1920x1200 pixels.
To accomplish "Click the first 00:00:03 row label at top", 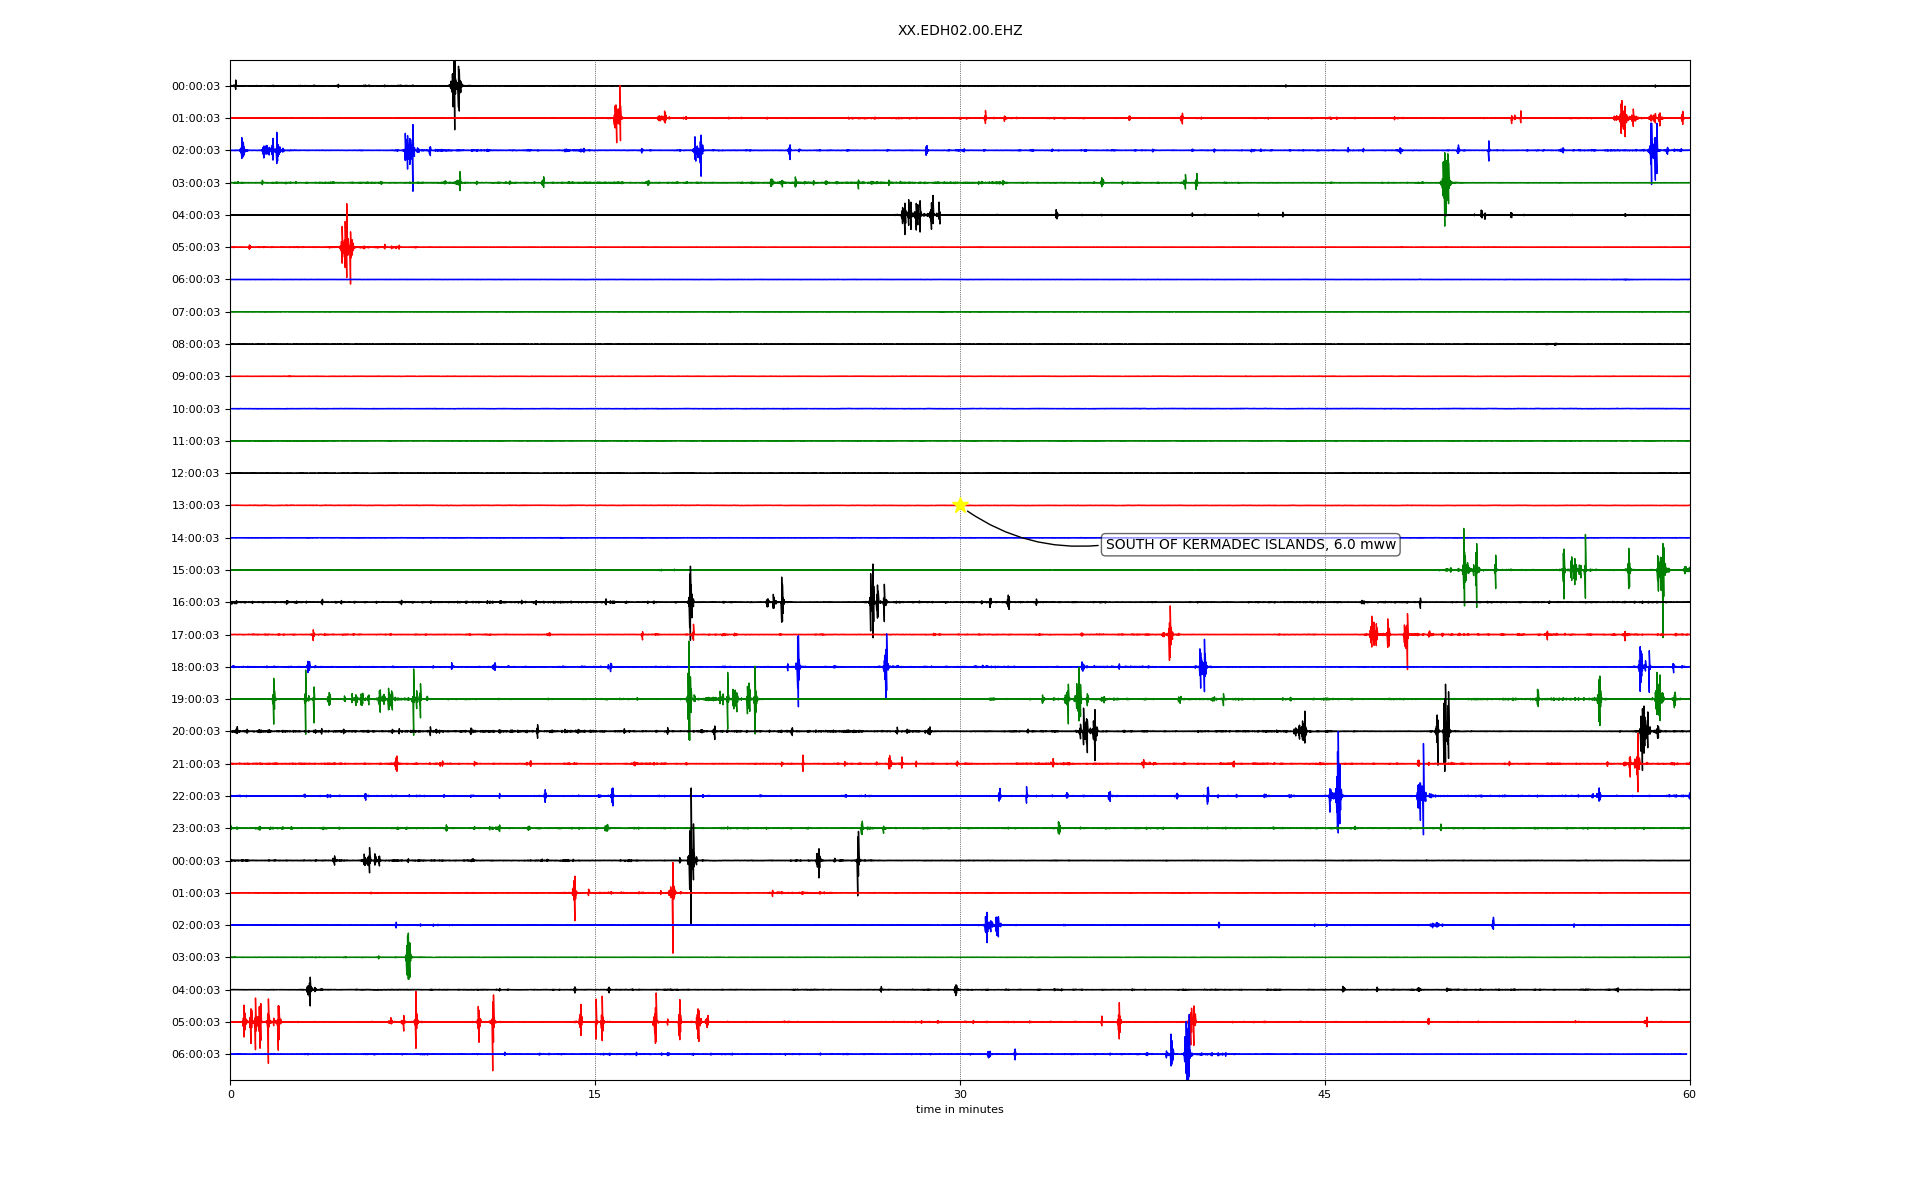I will coord(196,86).
